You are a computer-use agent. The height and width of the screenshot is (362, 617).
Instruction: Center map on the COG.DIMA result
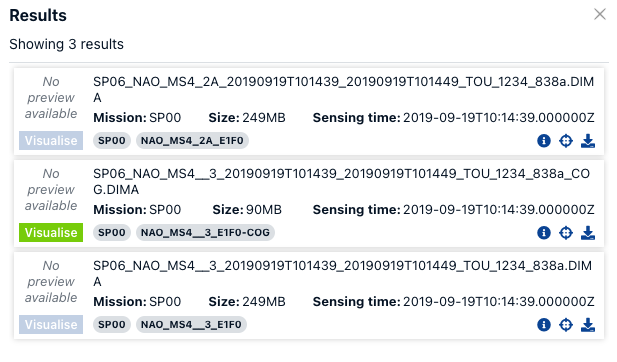pos(566,233)
